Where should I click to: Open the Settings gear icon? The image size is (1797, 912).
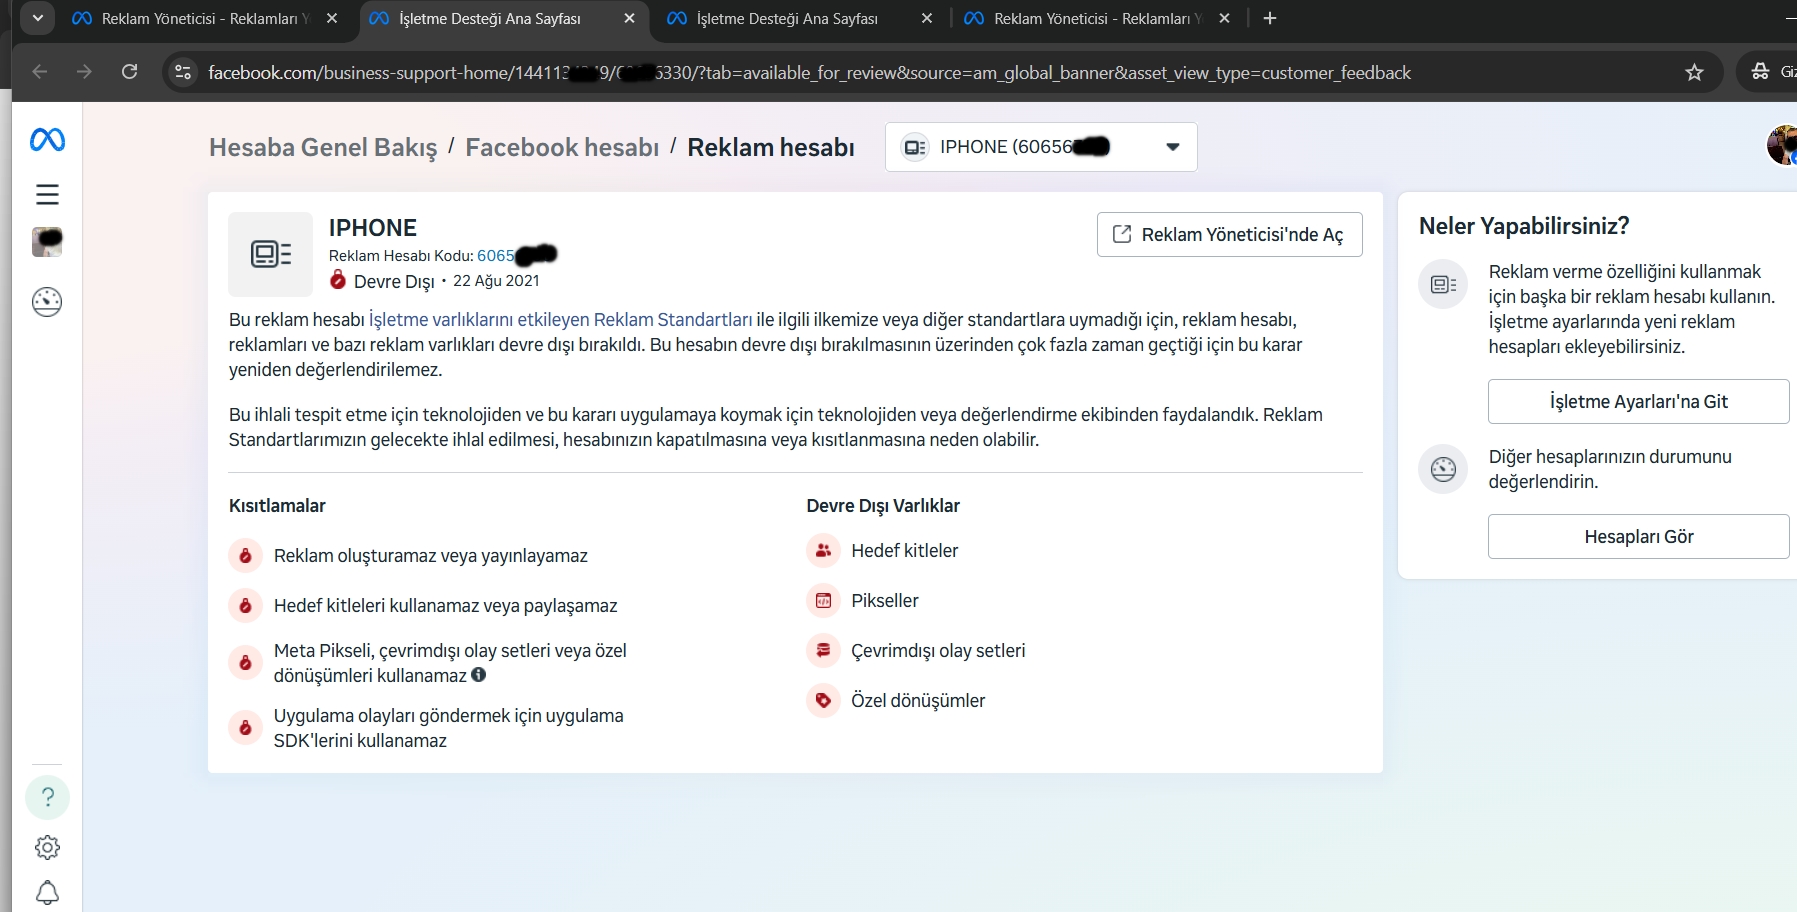tap(47, 848)
